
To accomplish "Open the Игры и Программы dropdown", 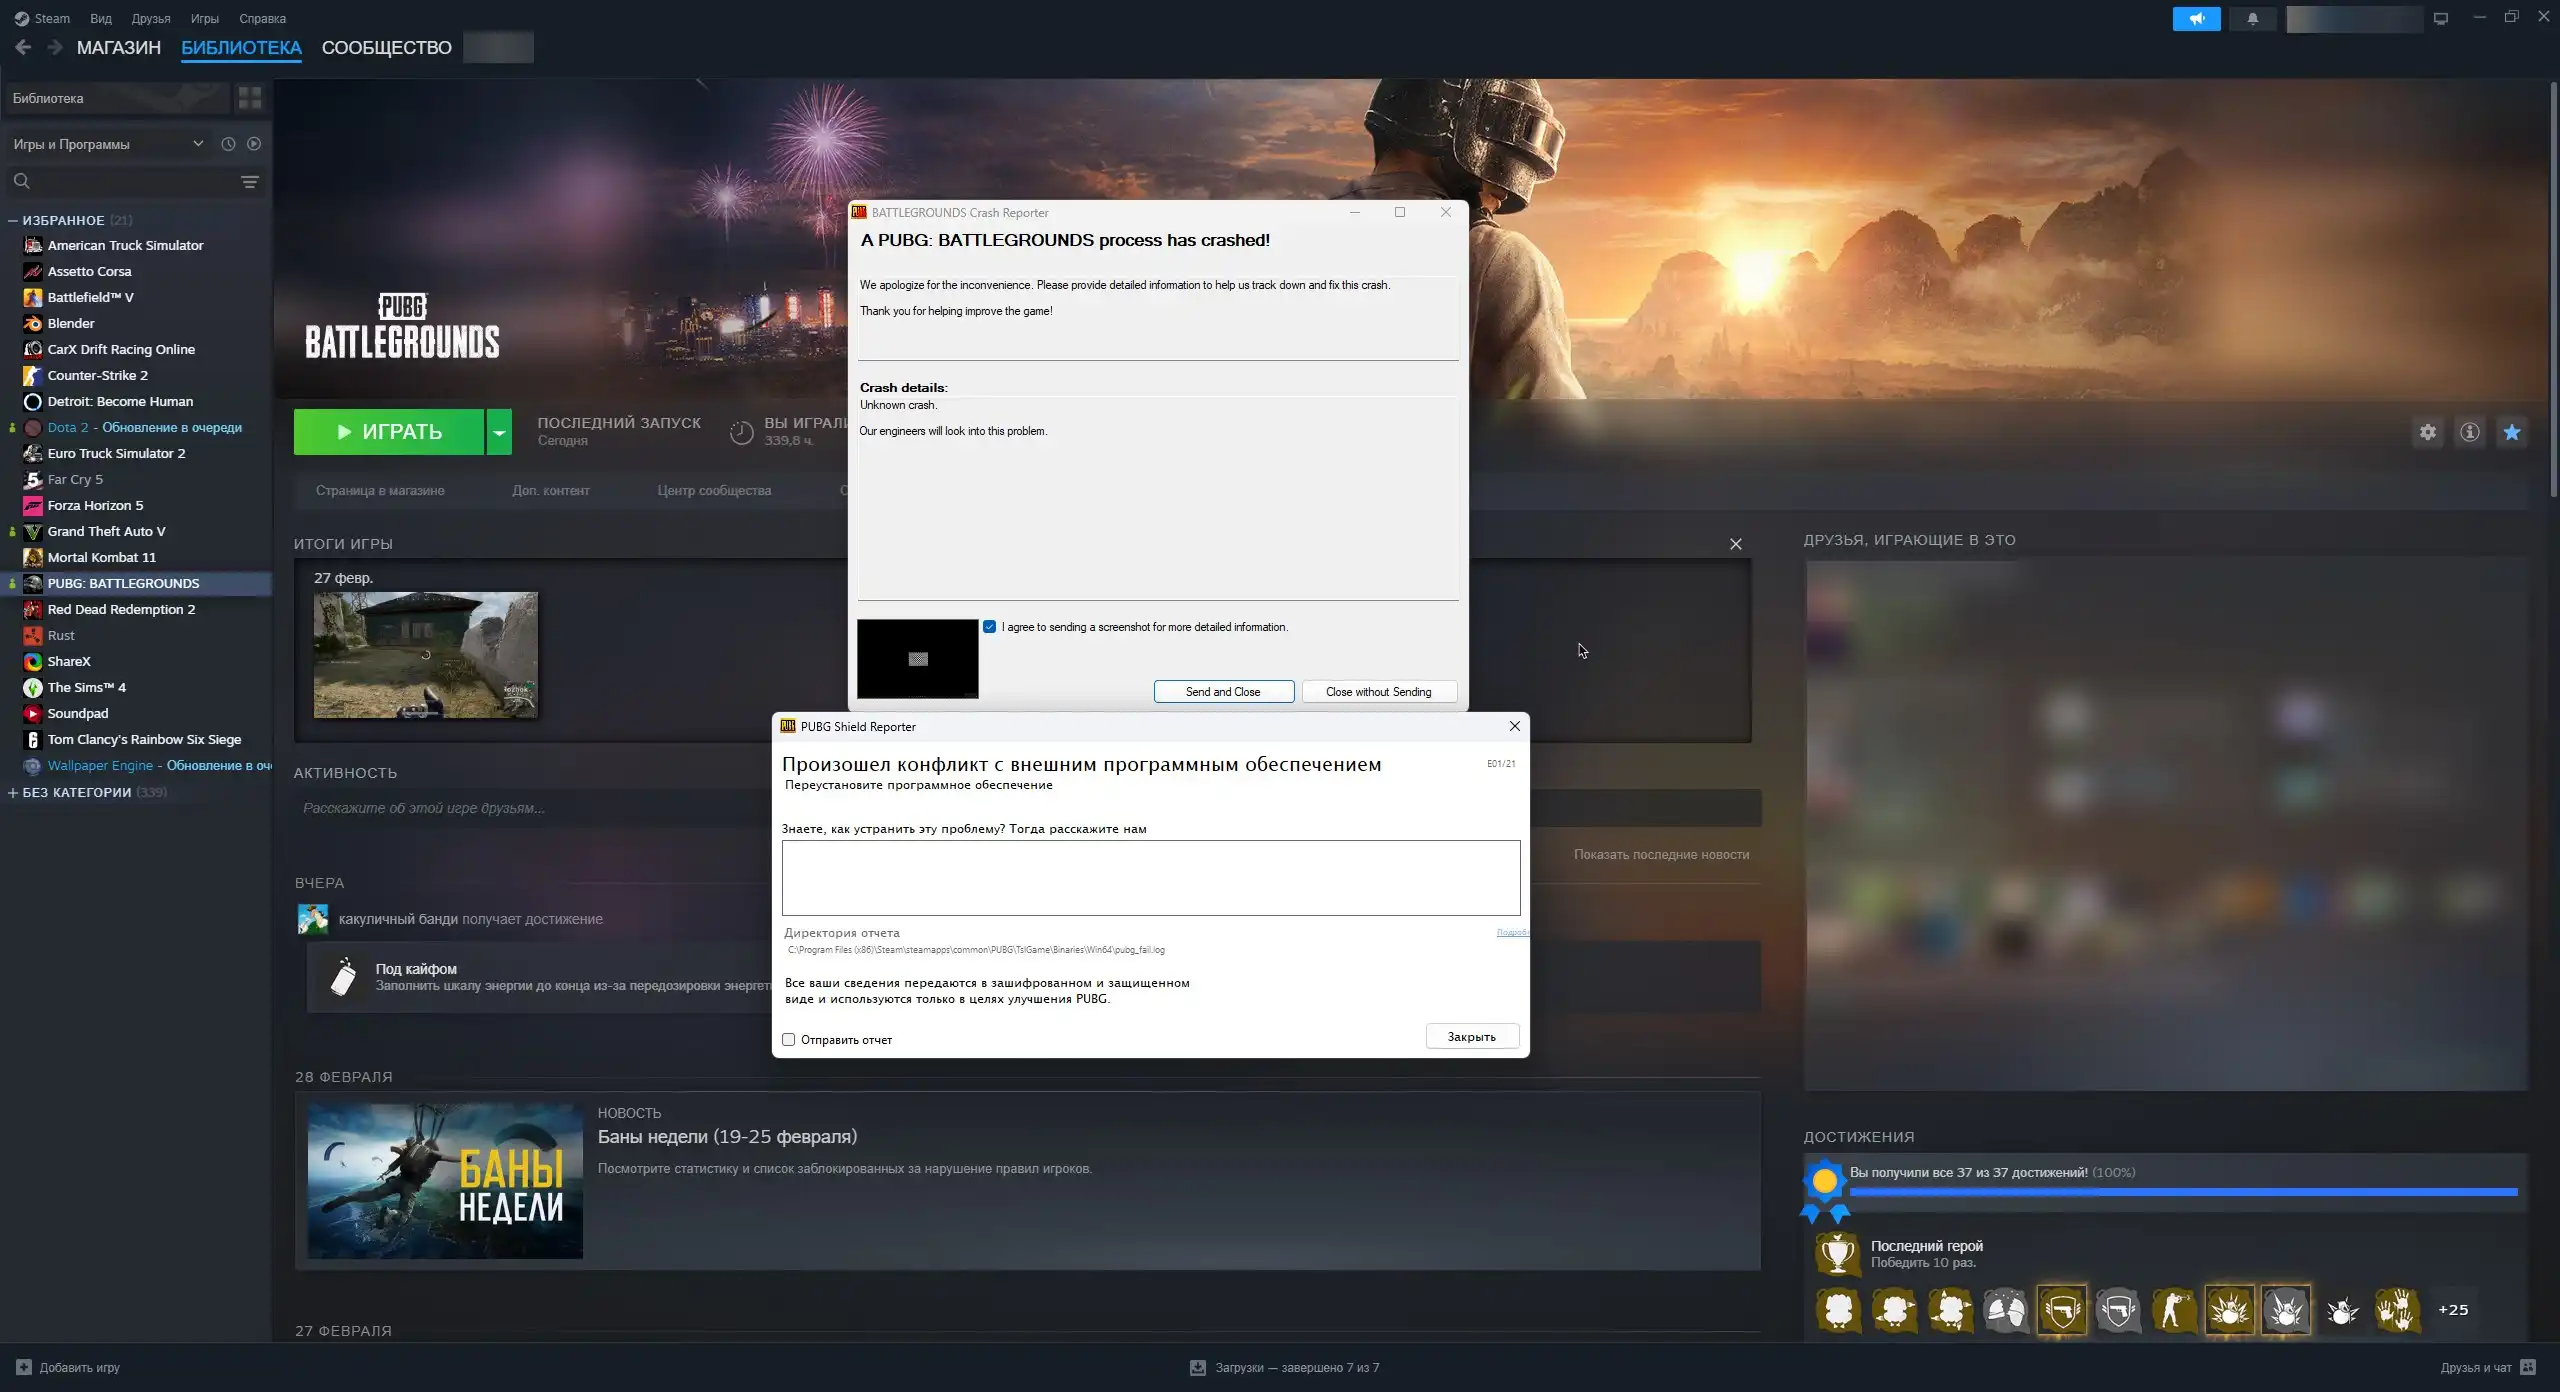I will coord(108,144).
